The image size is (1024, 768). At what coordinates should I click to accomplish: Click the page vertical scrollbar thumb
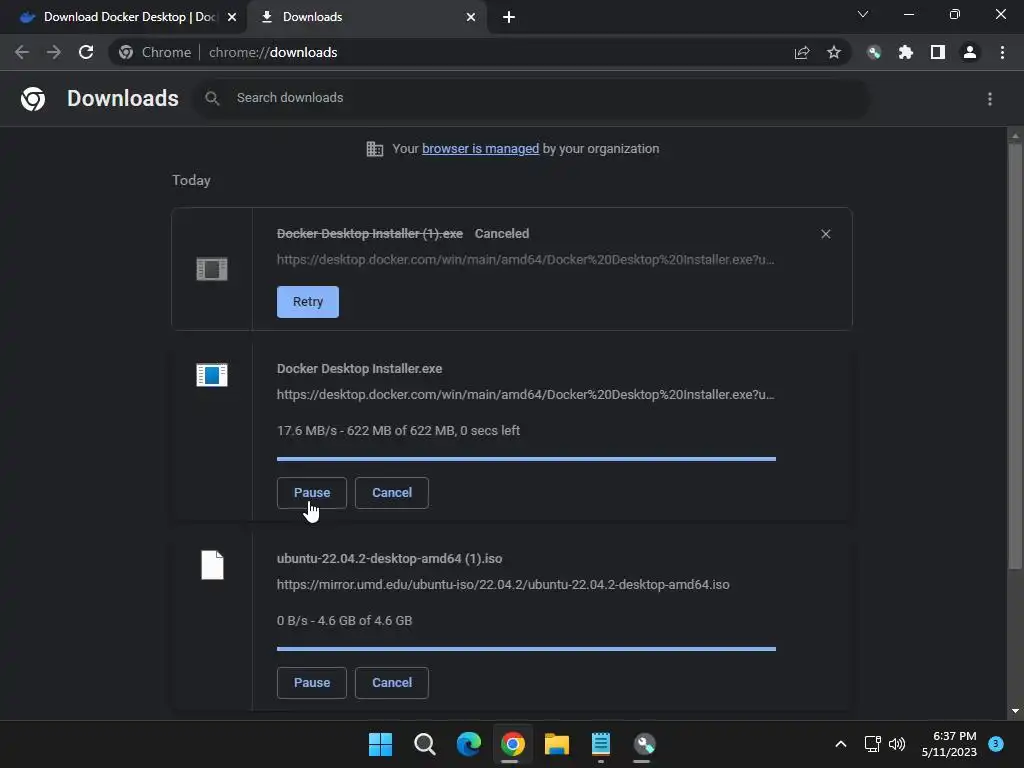pyautogui.click(x=1014, y=356)
